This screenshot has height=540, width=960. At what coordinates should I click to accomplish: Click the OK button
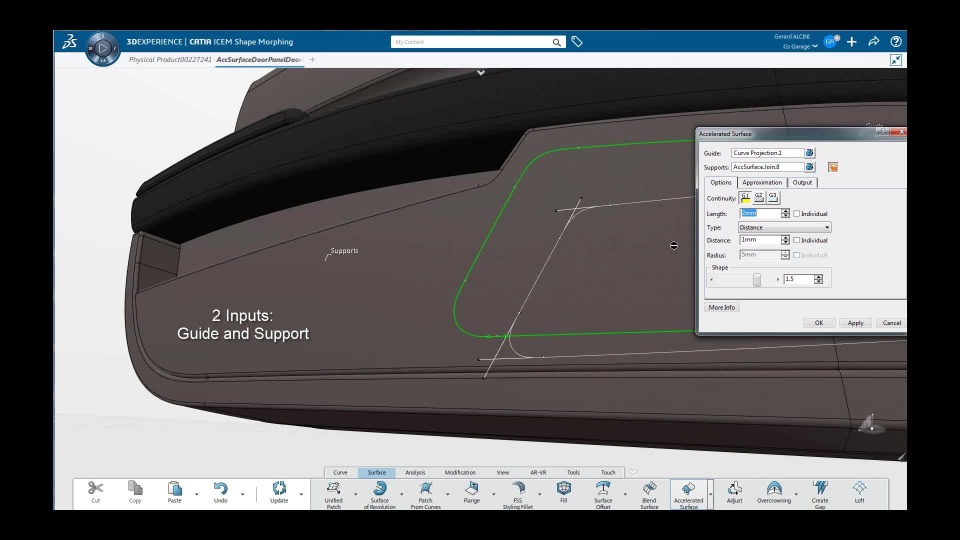tap(819, 323)
